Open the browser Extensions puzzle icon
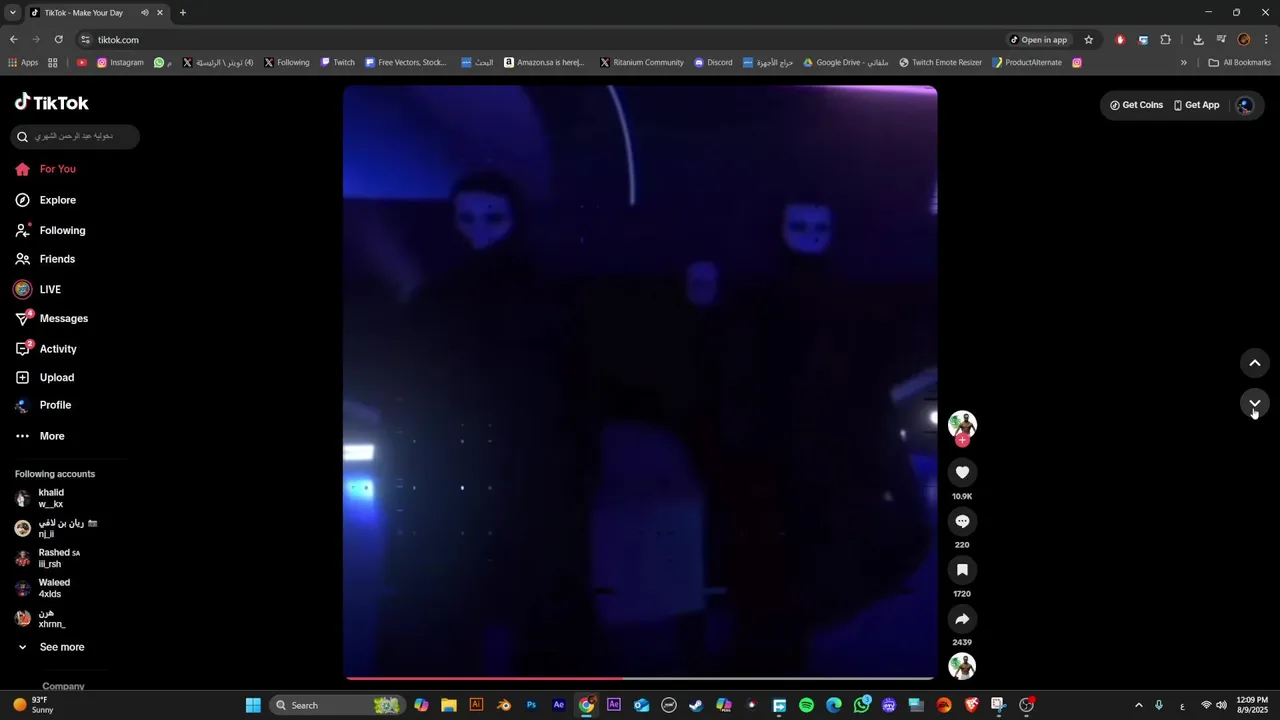This screenshot has width=1280, height=720. click(1165, 40)
